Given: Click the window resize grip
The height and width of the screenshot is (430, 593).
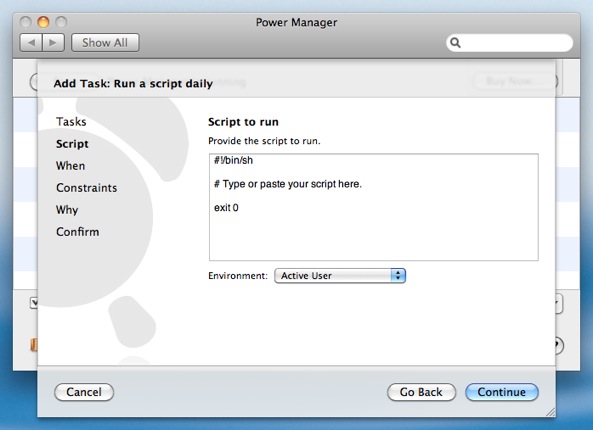Looking at the screenshot, I should [550, 412].
